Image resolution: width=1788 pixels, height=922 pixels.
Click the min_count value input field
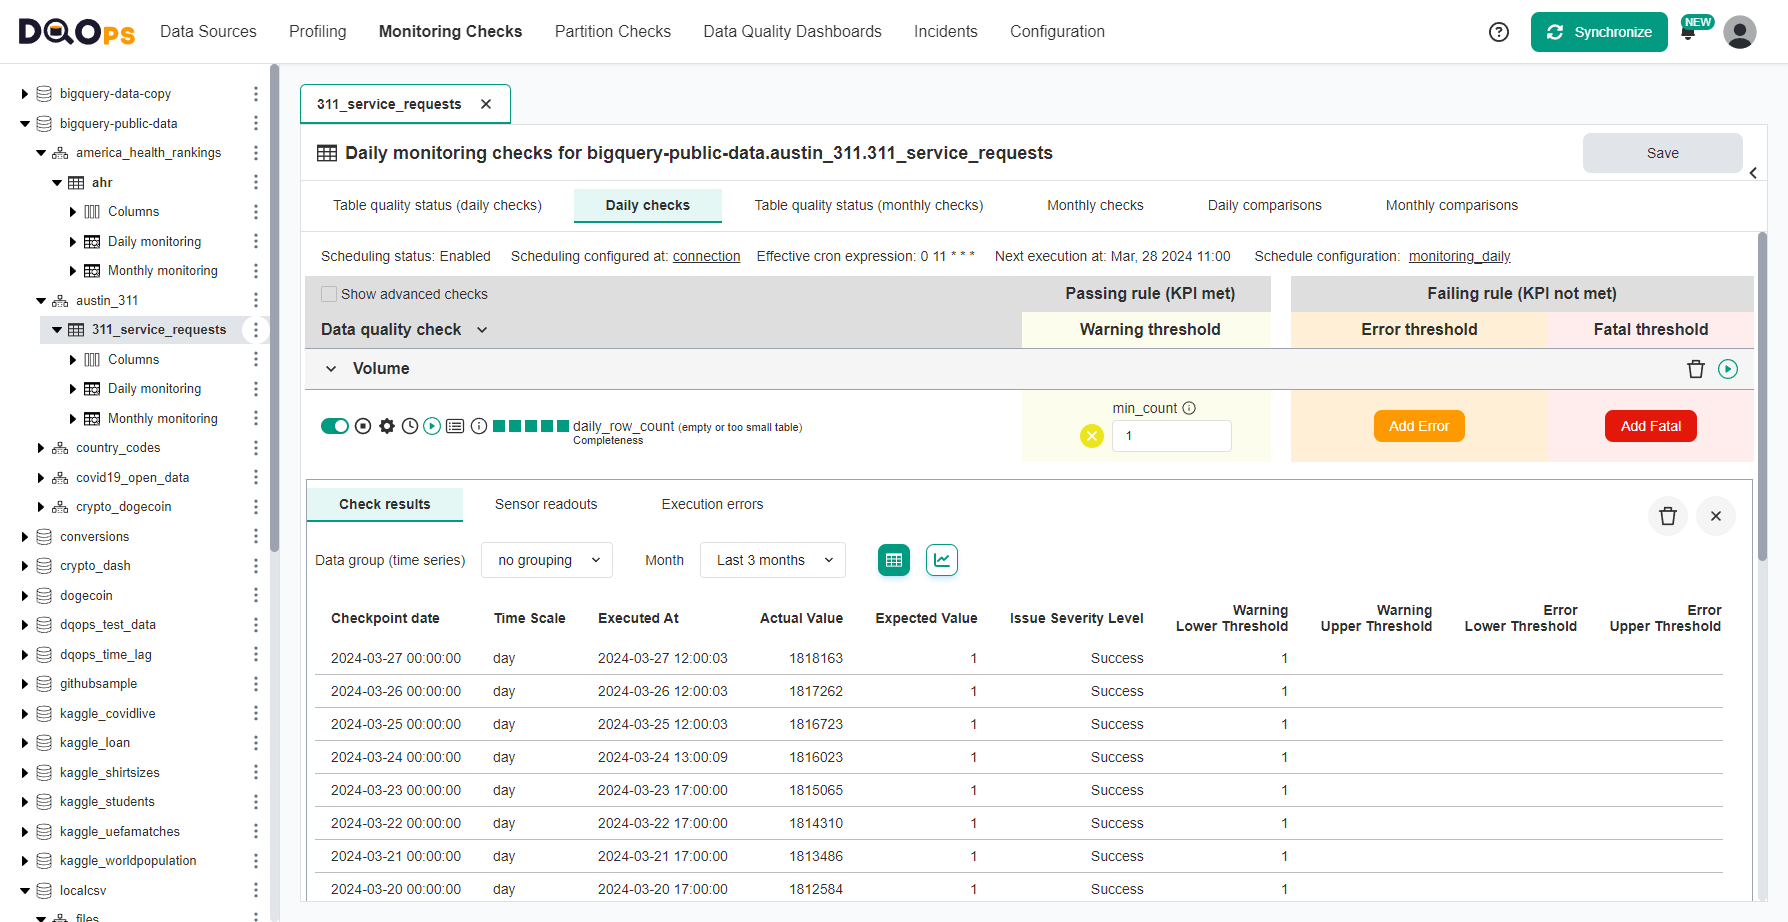1171,436
